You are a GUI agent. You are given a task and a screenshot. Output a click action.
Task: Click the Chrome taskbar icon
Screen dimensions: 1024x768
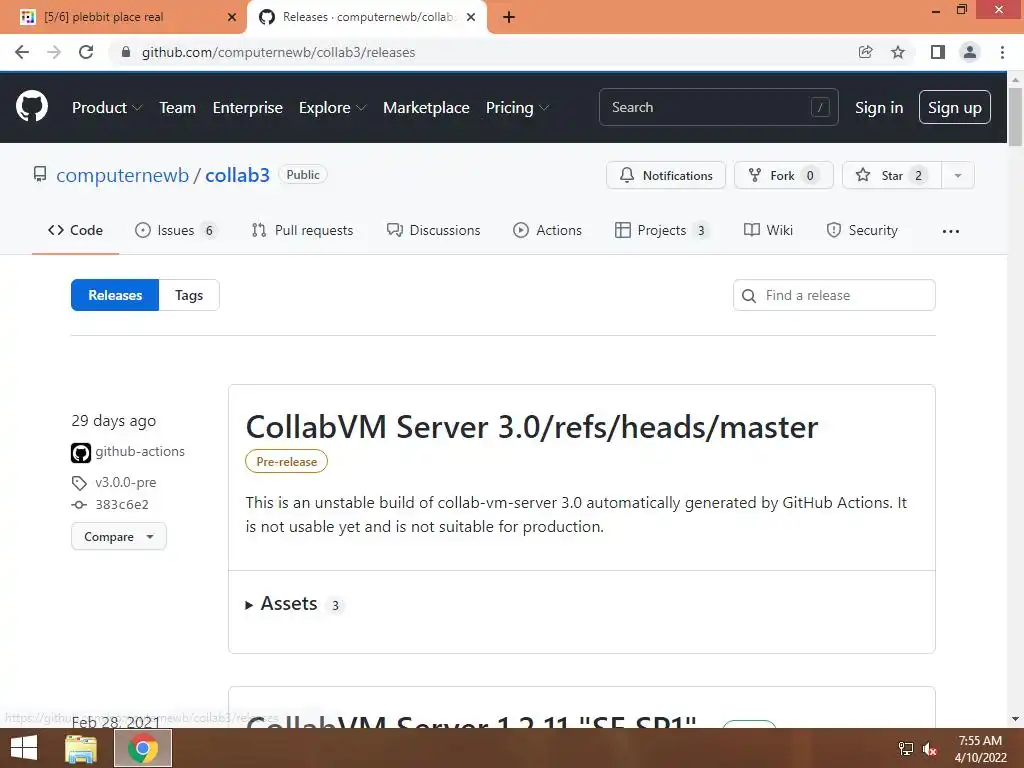[143, 748]
